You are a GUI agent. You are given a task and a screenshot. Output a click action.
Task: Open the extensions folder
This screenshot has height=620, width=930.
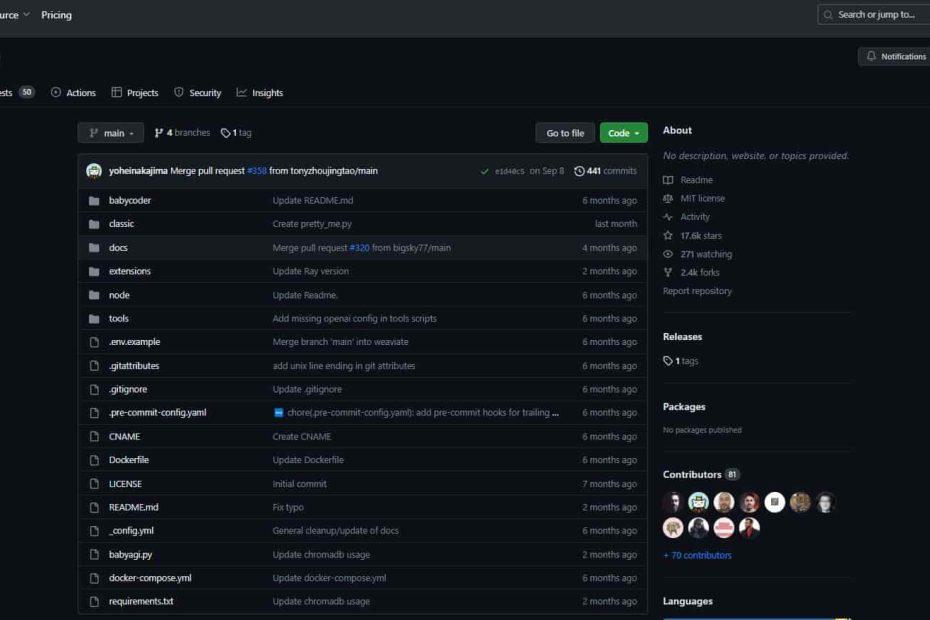click(x=129, y=271)
